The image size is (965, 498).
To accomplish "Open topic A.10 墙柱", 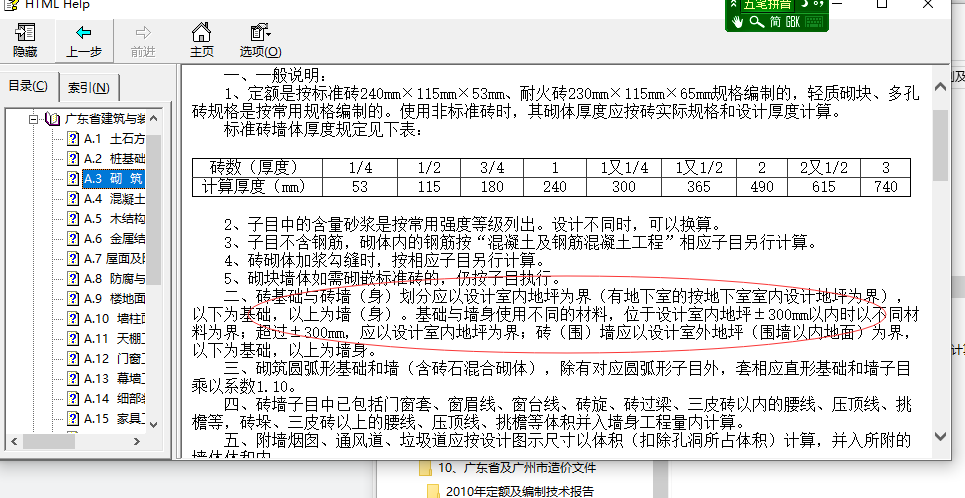I will point(114,318).
